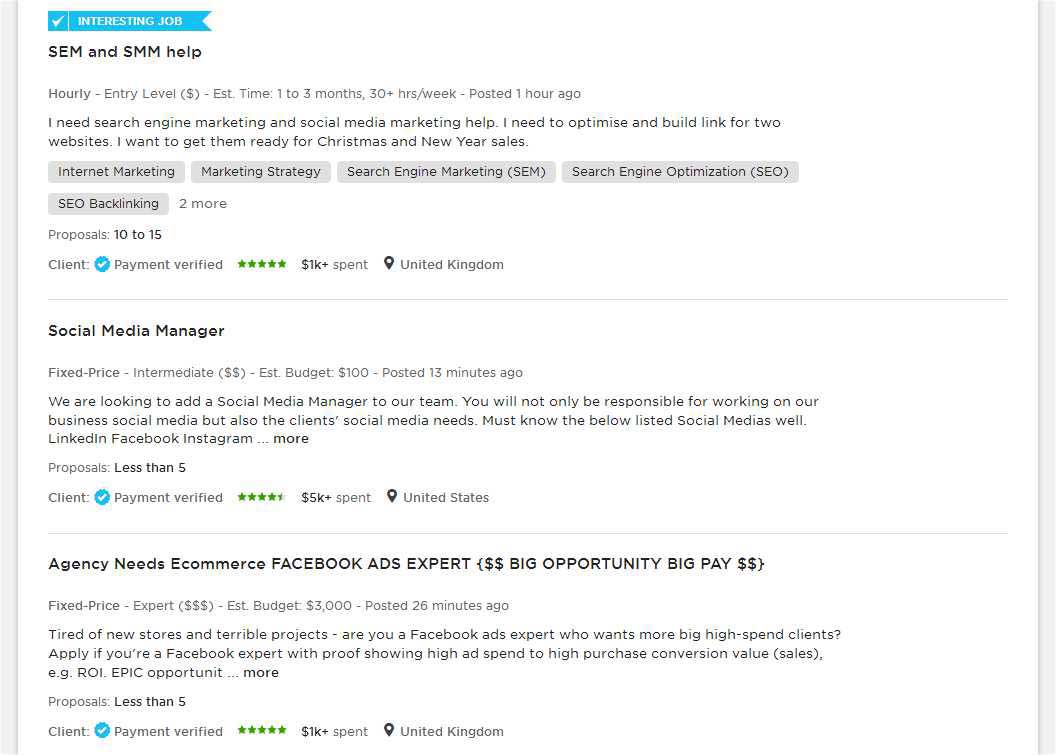Screen dimensions: 1056x755
Task: Click the Interesting Job checkmark icon
Action: click(58, 21)
